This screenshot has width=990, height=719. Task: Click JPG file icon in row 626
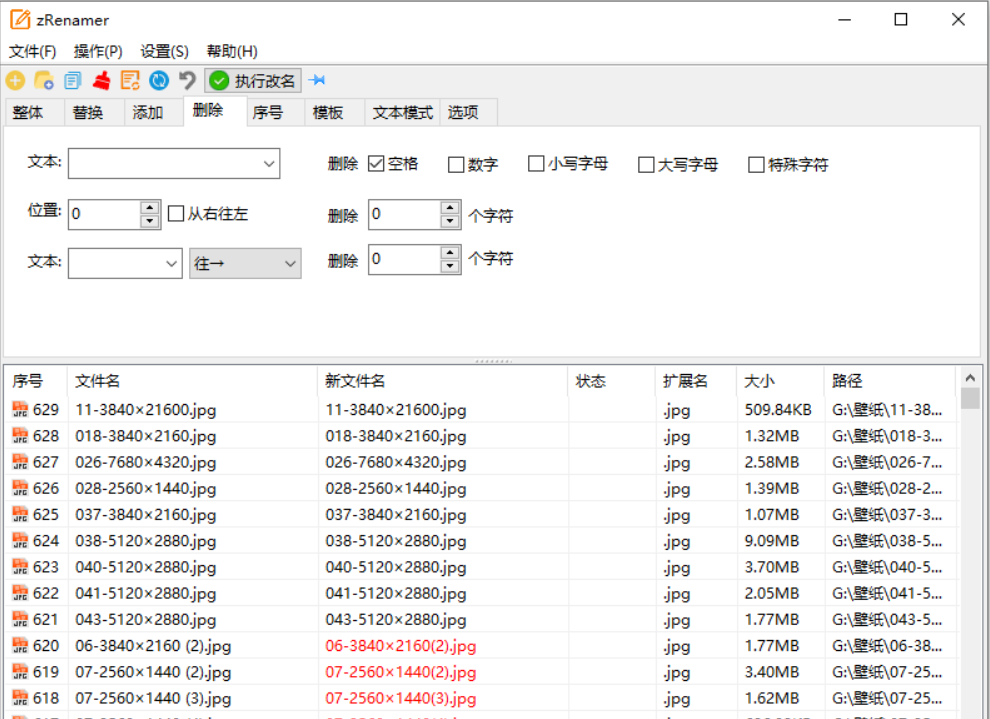pyautogui.click(x=20, y=488)
